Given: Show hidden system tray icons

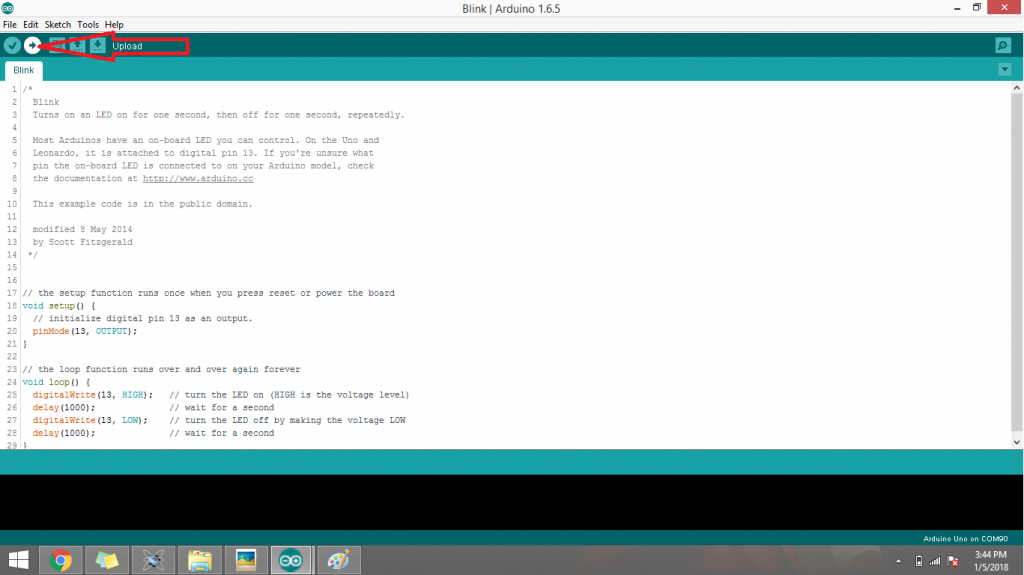Looking at the screenshot, I should tap(898, 561).
